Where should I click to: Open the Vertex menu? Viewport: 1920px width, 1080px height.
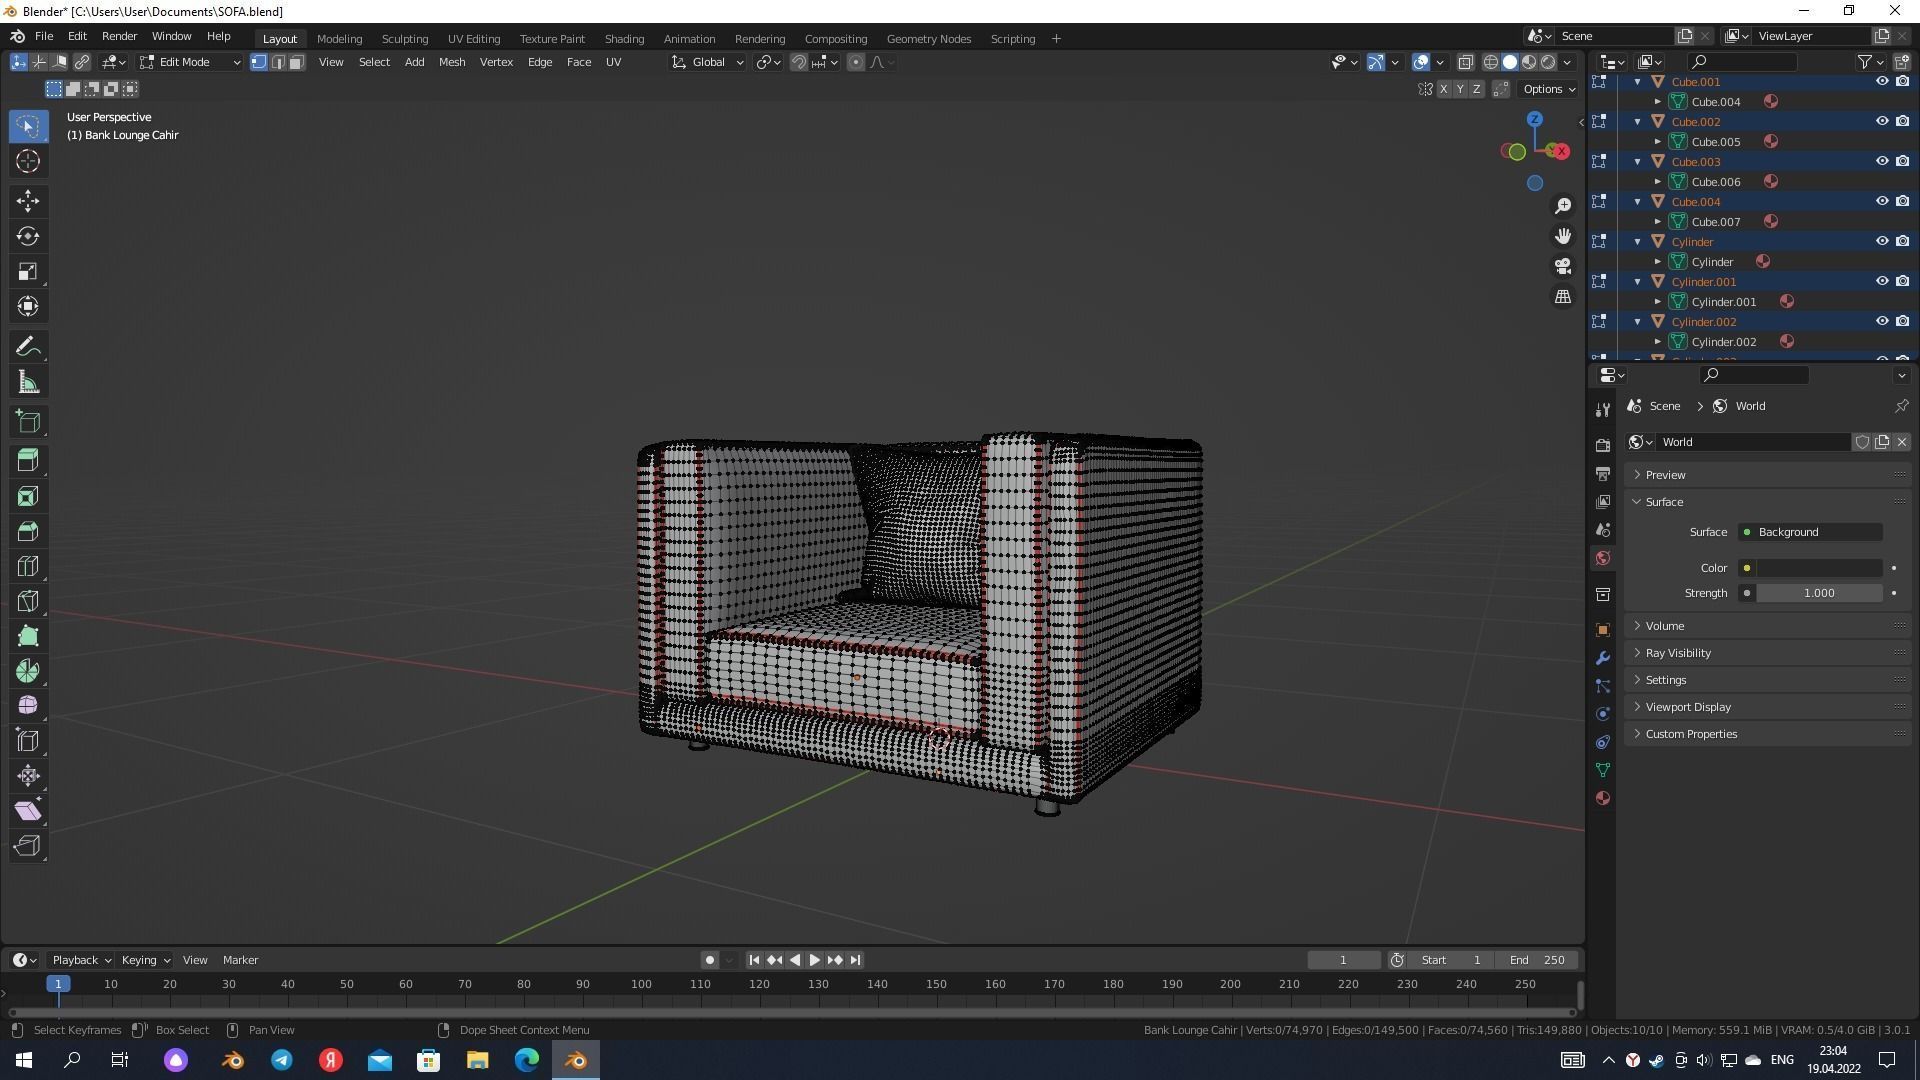[x=496, y=62]
